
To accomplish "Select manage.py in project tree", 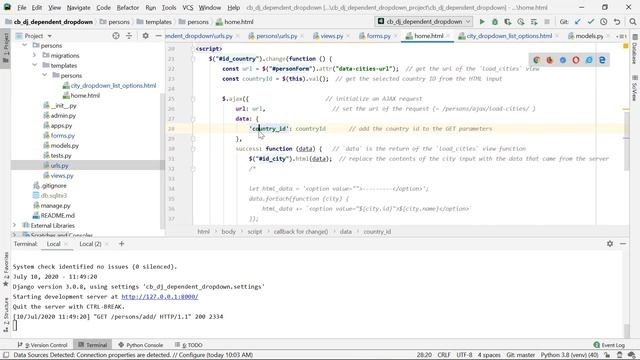I will click(x=55, y=205).
